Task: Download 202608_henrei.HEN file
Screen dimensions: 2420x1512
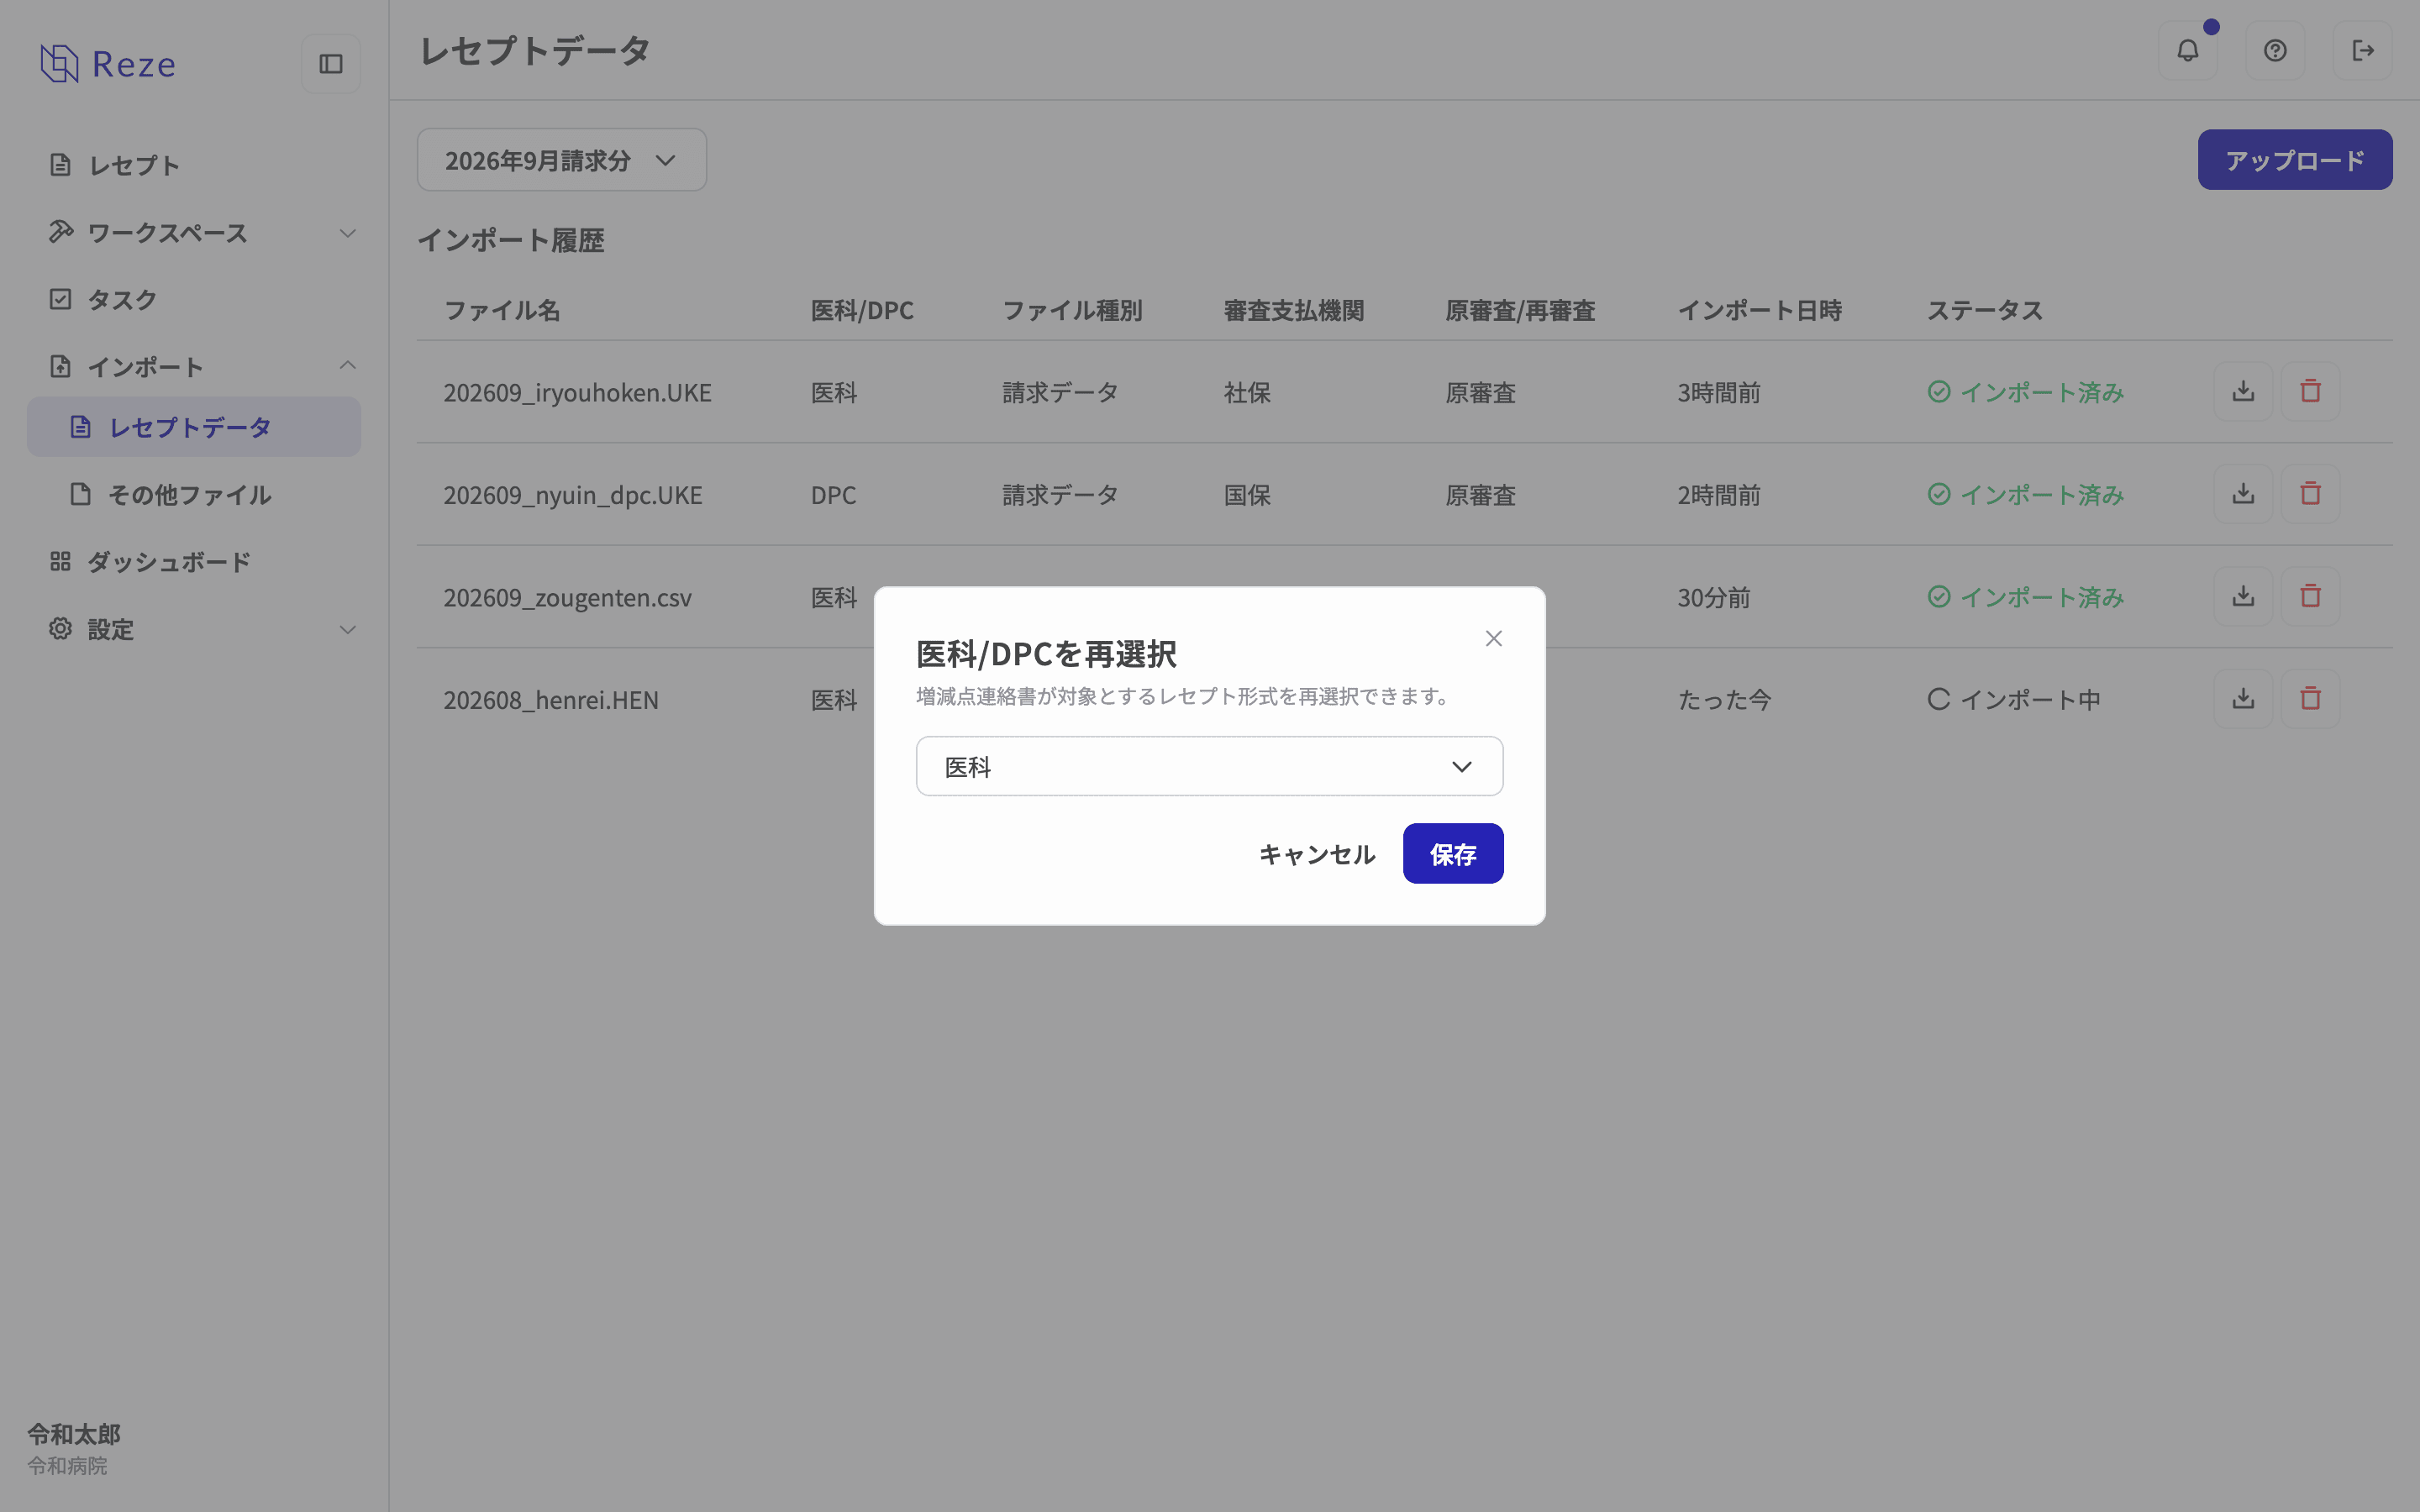Action: 2243,698
